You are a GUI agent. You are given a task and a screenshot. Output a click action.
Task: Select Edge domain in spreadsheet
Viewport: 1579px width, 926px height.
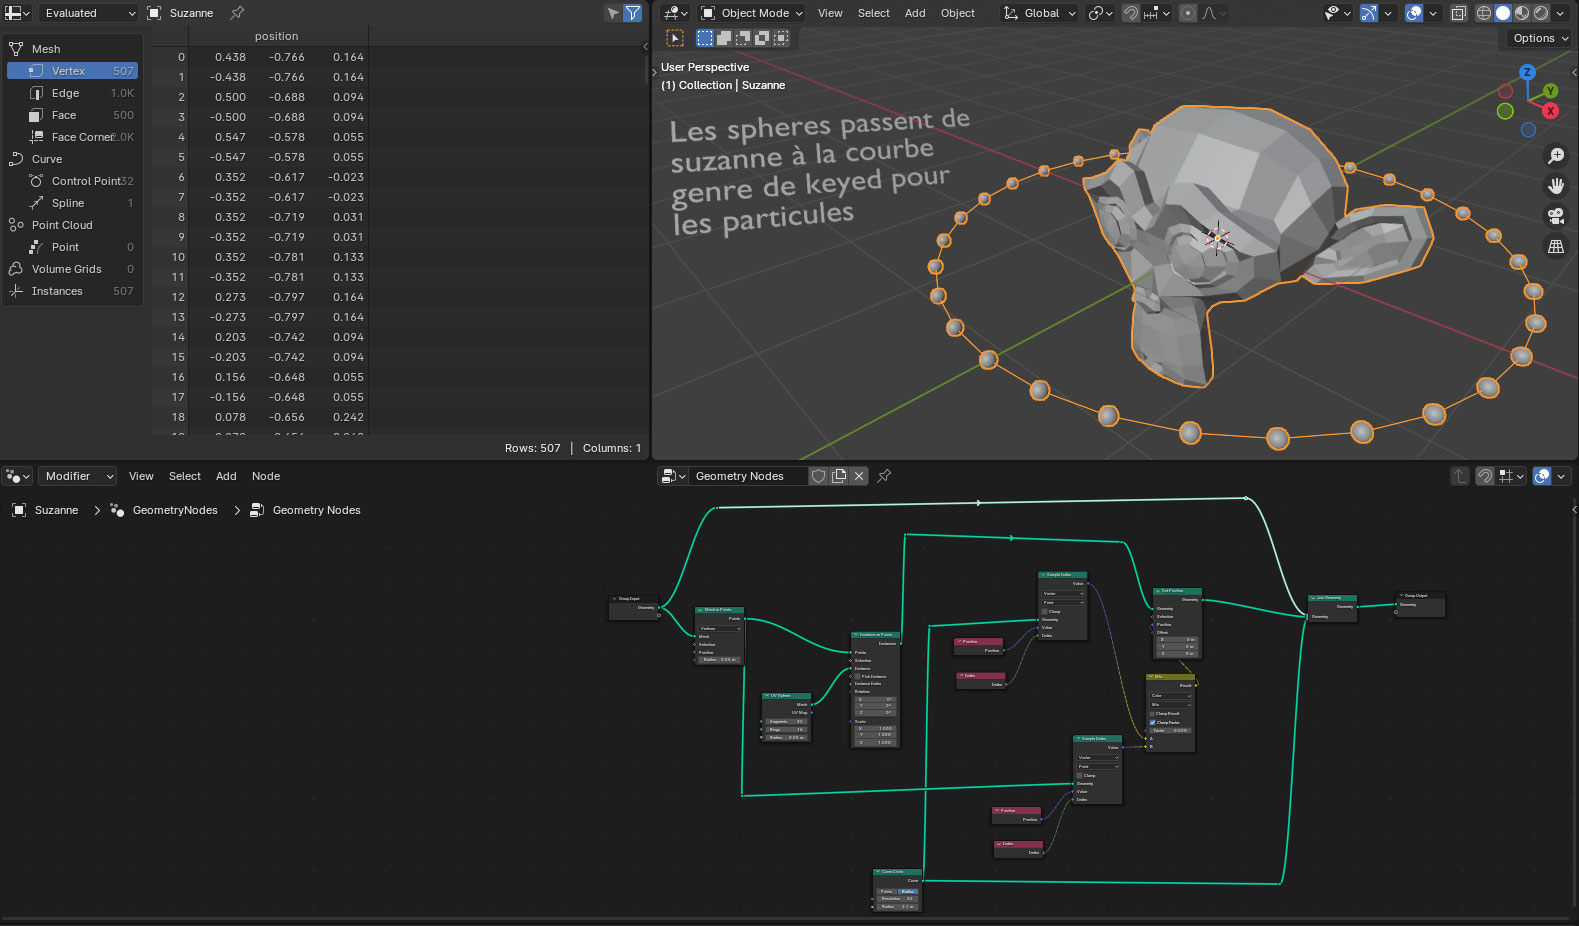(x=72, y=93)
